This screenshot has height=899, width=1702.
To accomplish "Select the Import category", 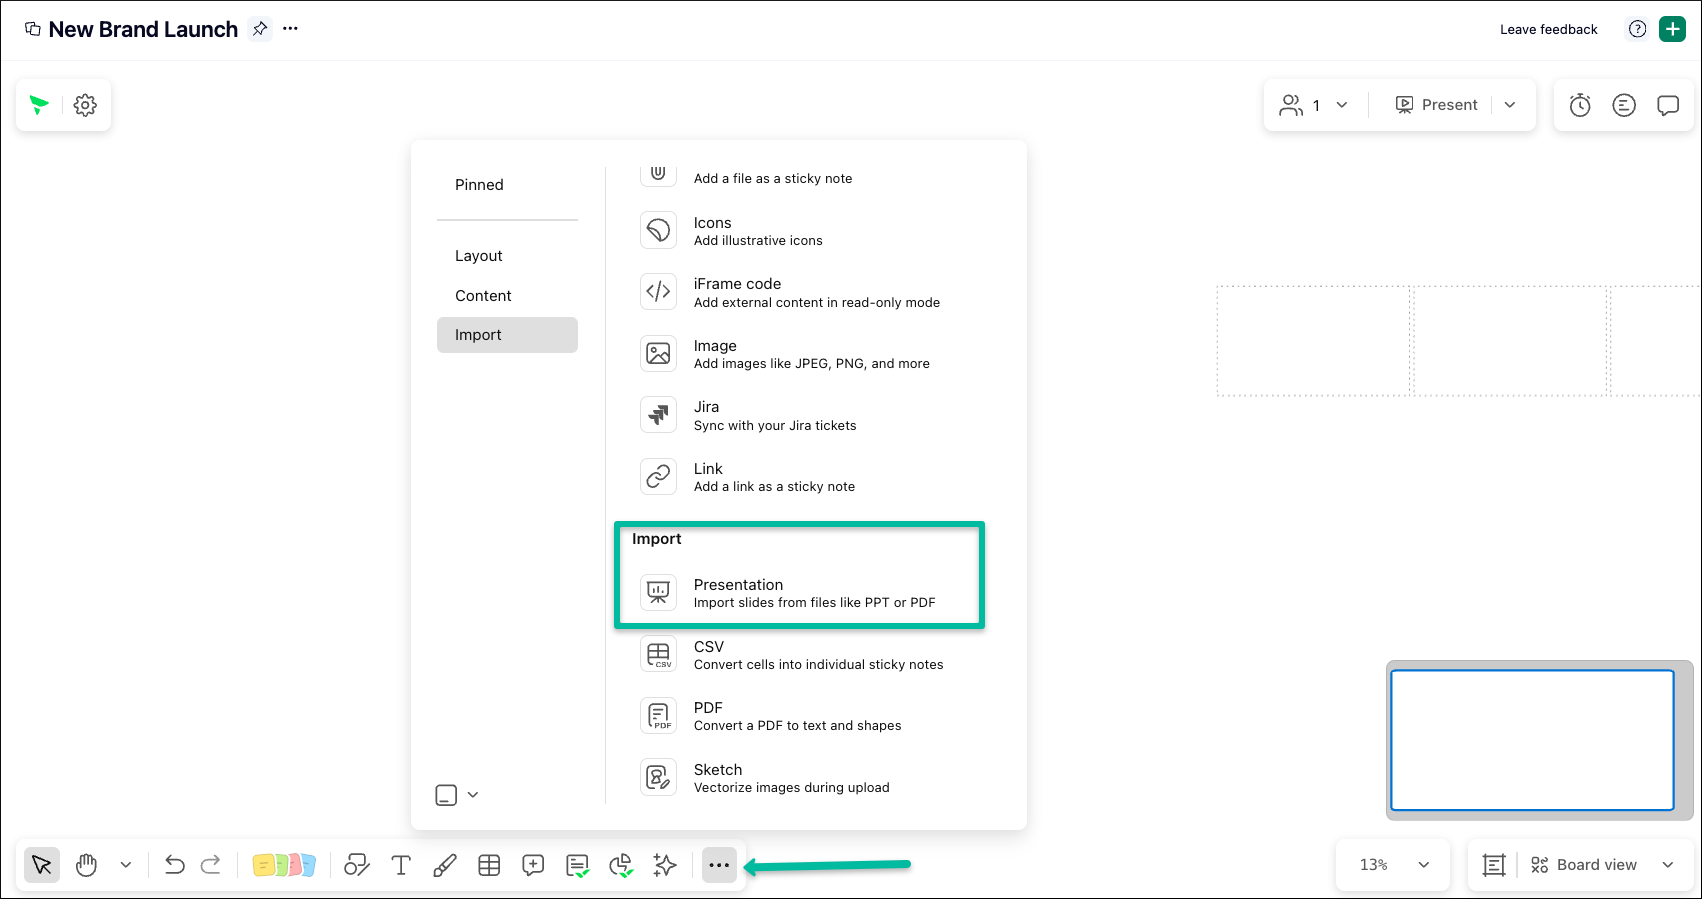I will pos(507,335).
